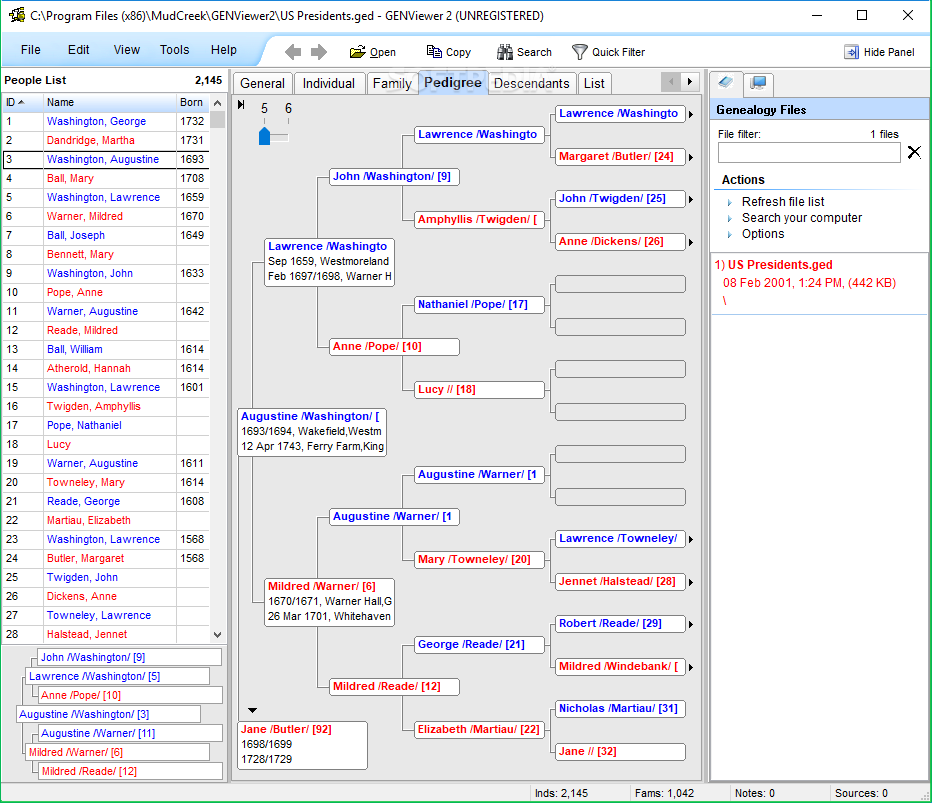
Task: Clear the file filter with X icon
Action: 914,153
